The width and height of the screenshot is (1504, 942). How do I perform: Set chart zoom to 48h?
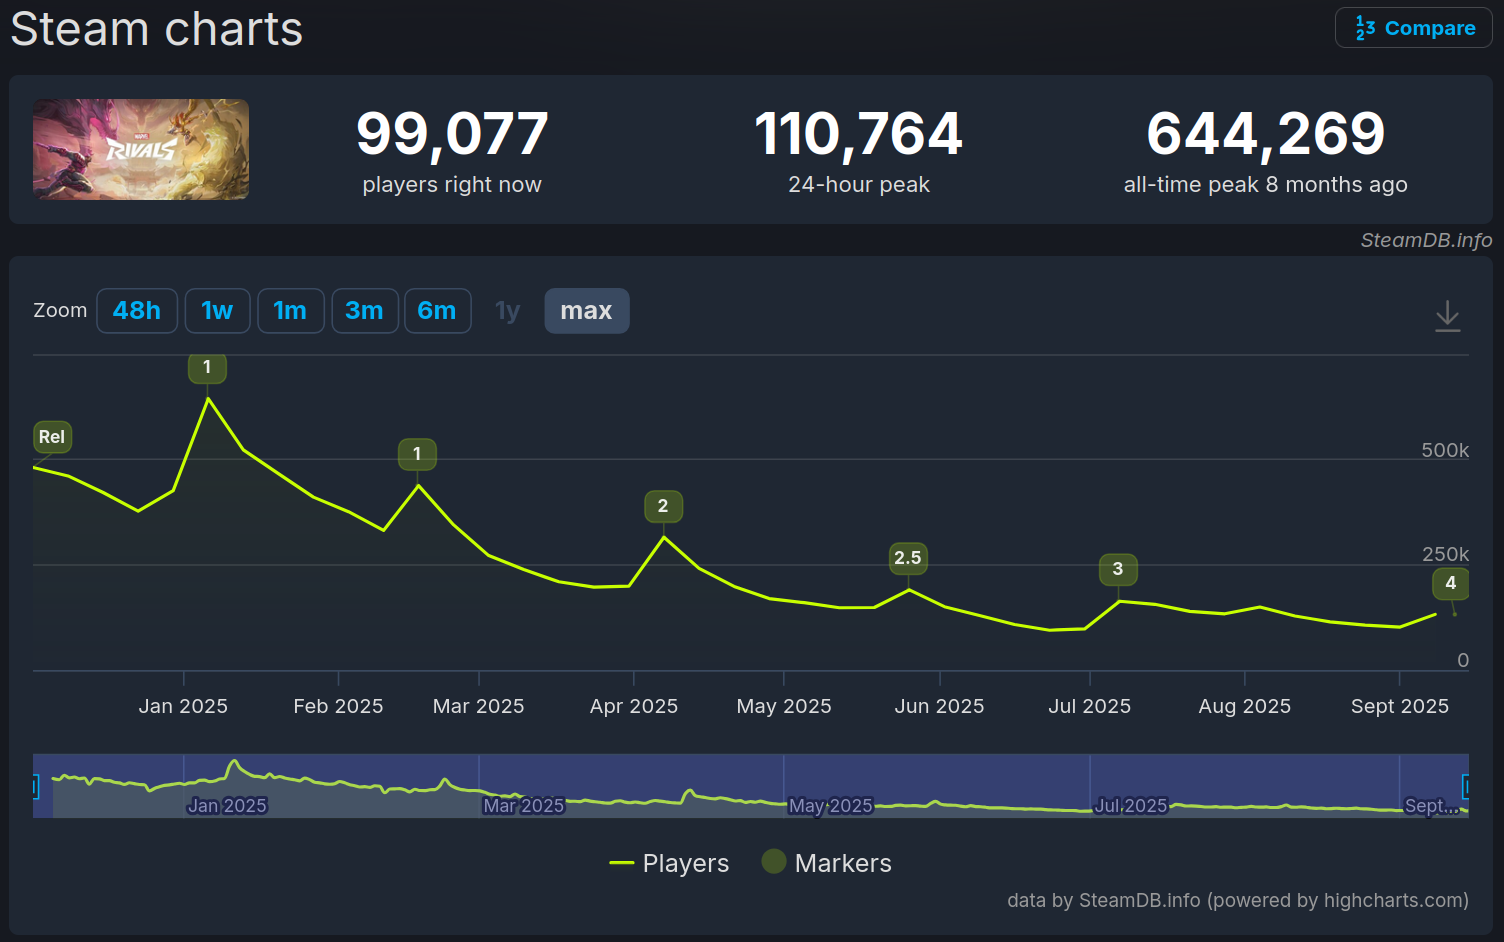(x=137, y=311)
